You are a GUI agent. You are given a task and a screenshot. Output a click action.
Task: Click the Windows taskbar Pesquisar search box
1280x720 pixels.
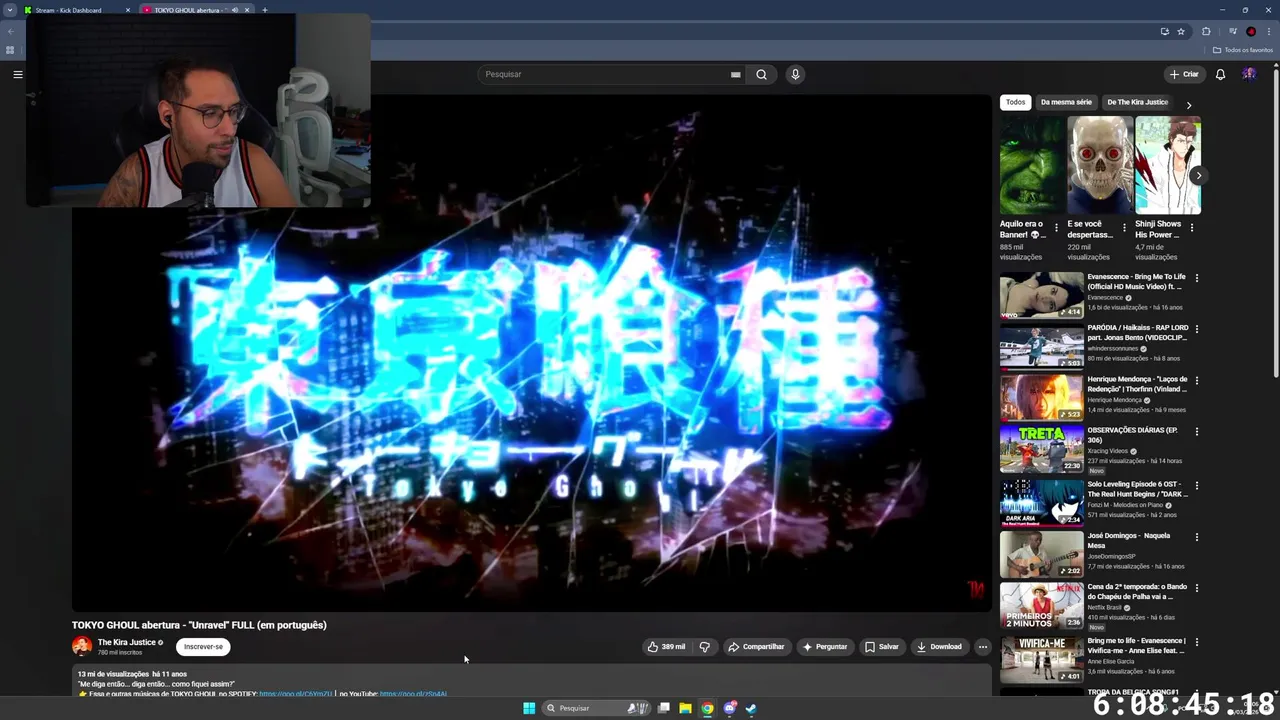597,708
